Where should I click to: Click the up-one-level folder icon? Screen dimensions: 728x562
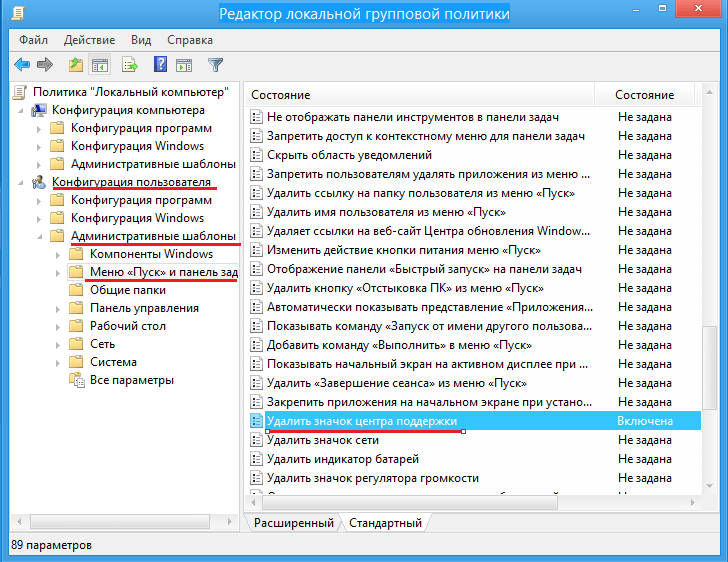pyautogui.click(x=76, y=65)
